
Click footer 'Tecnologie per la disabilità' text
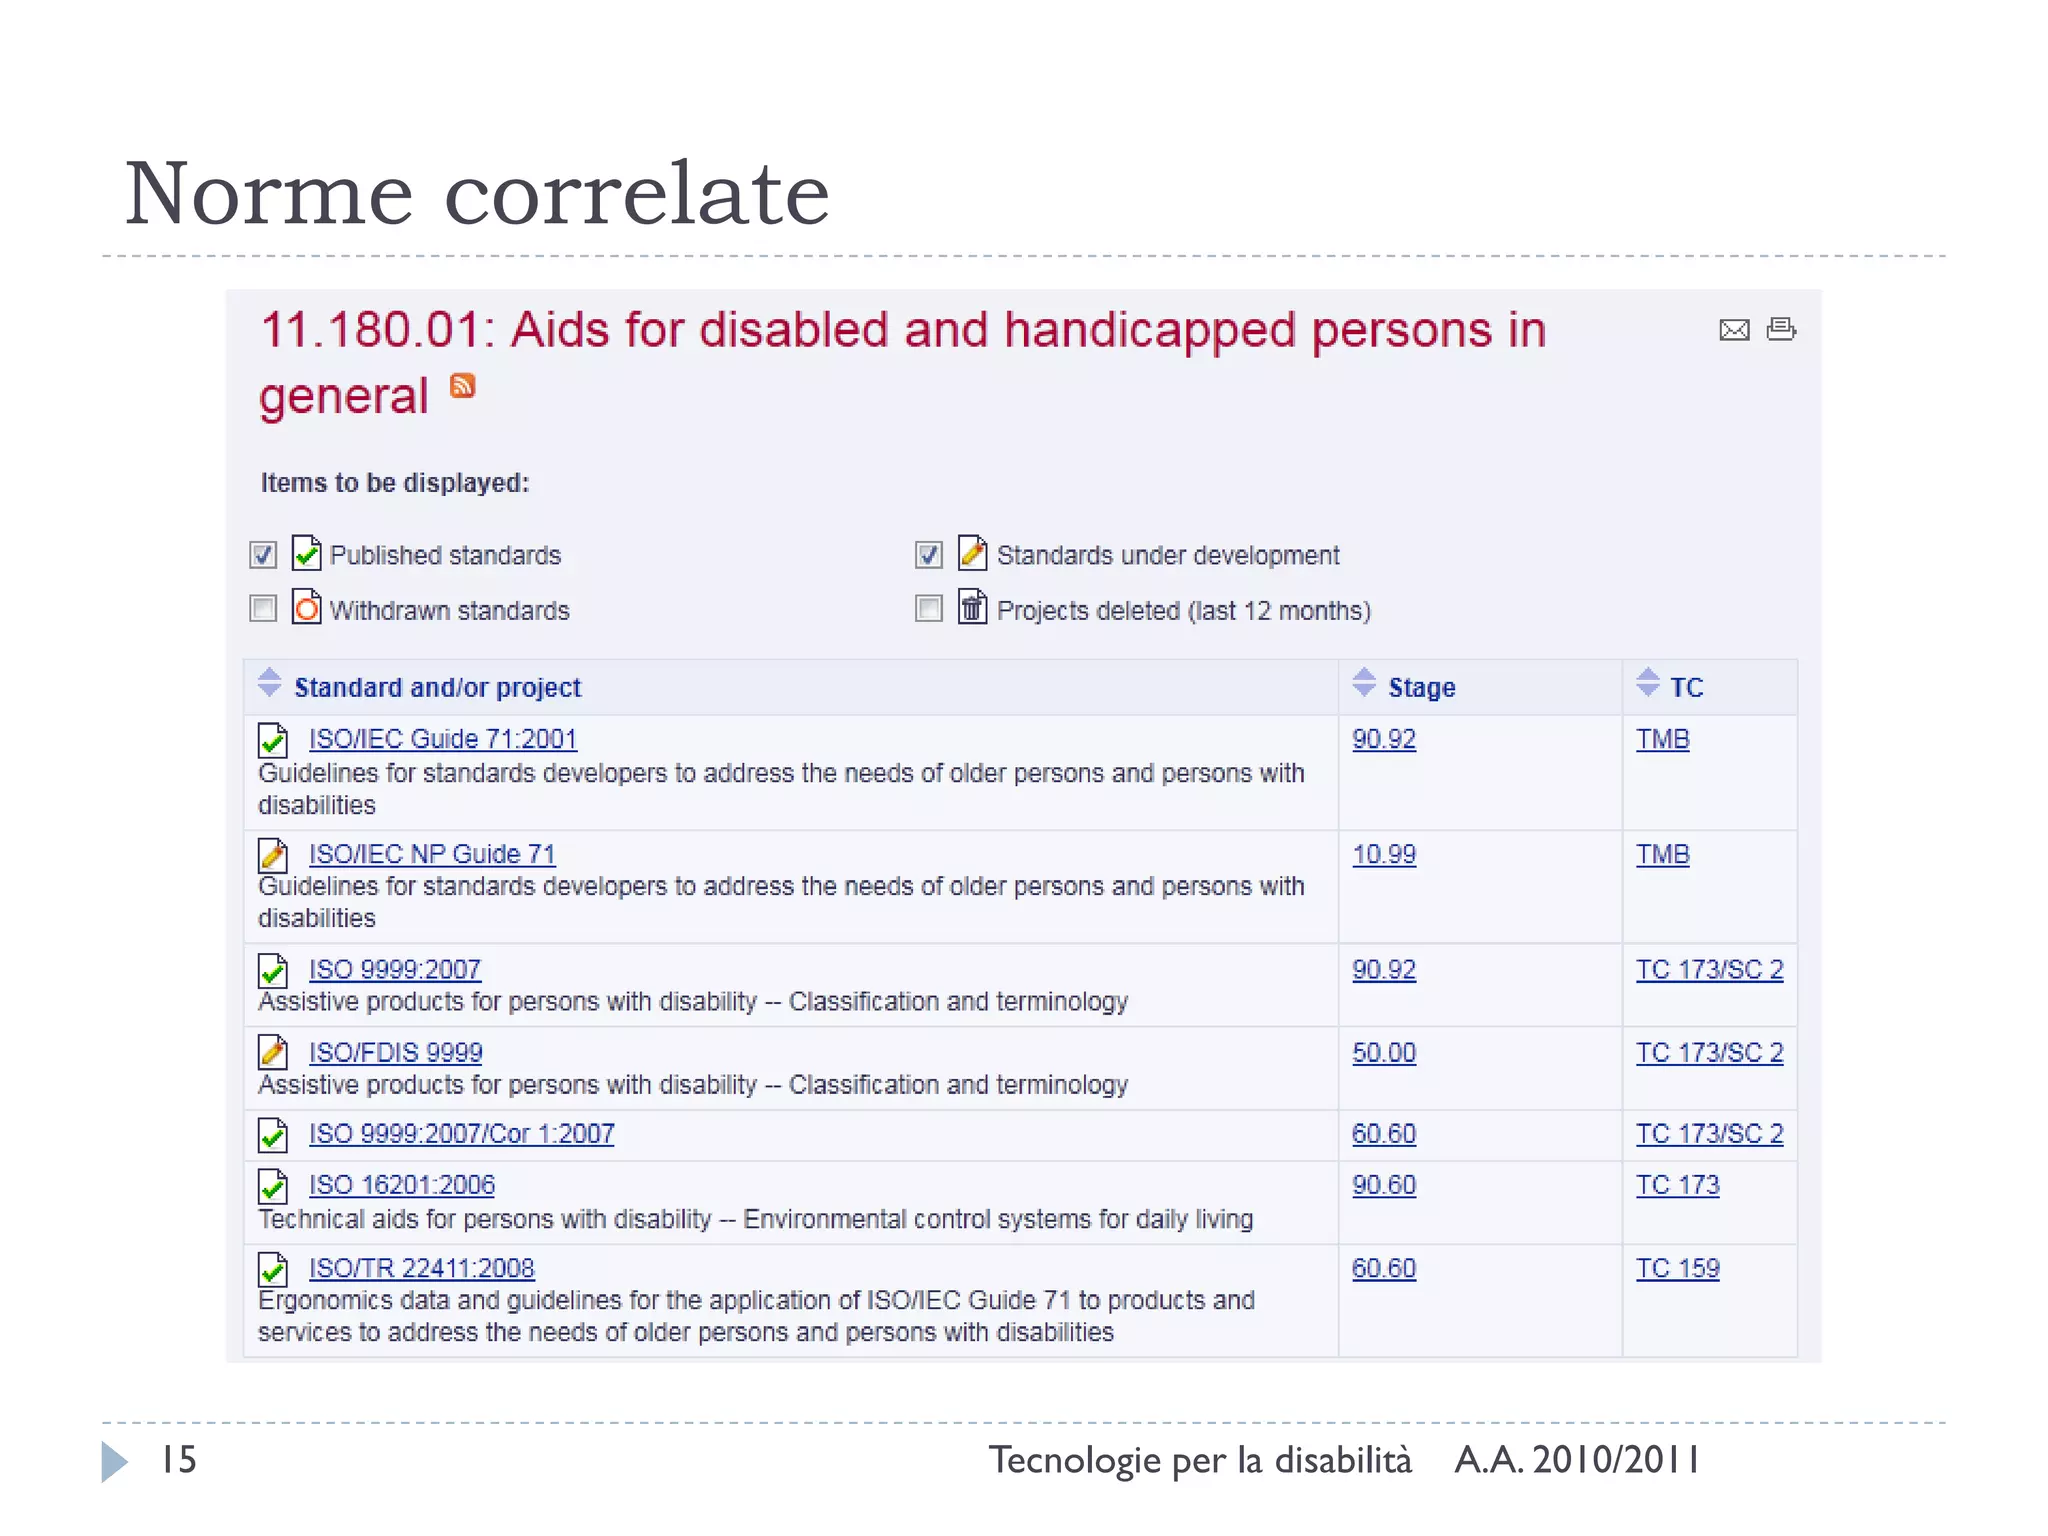[1200, 1461]
